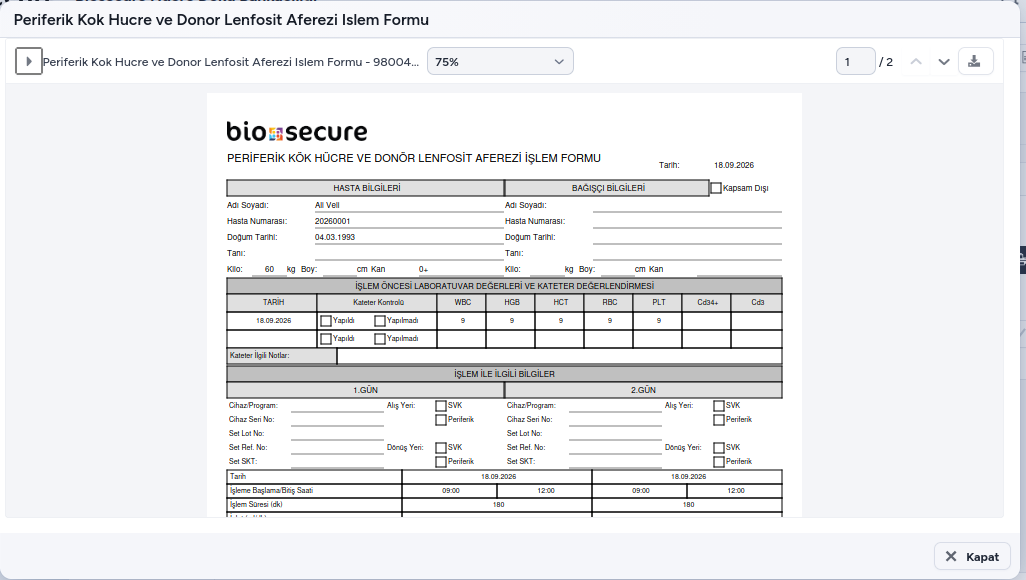Tick SVK for 2.GÜN Alış Yeri
Viewport: 1026px width, 580px height.
click(719, 406)
